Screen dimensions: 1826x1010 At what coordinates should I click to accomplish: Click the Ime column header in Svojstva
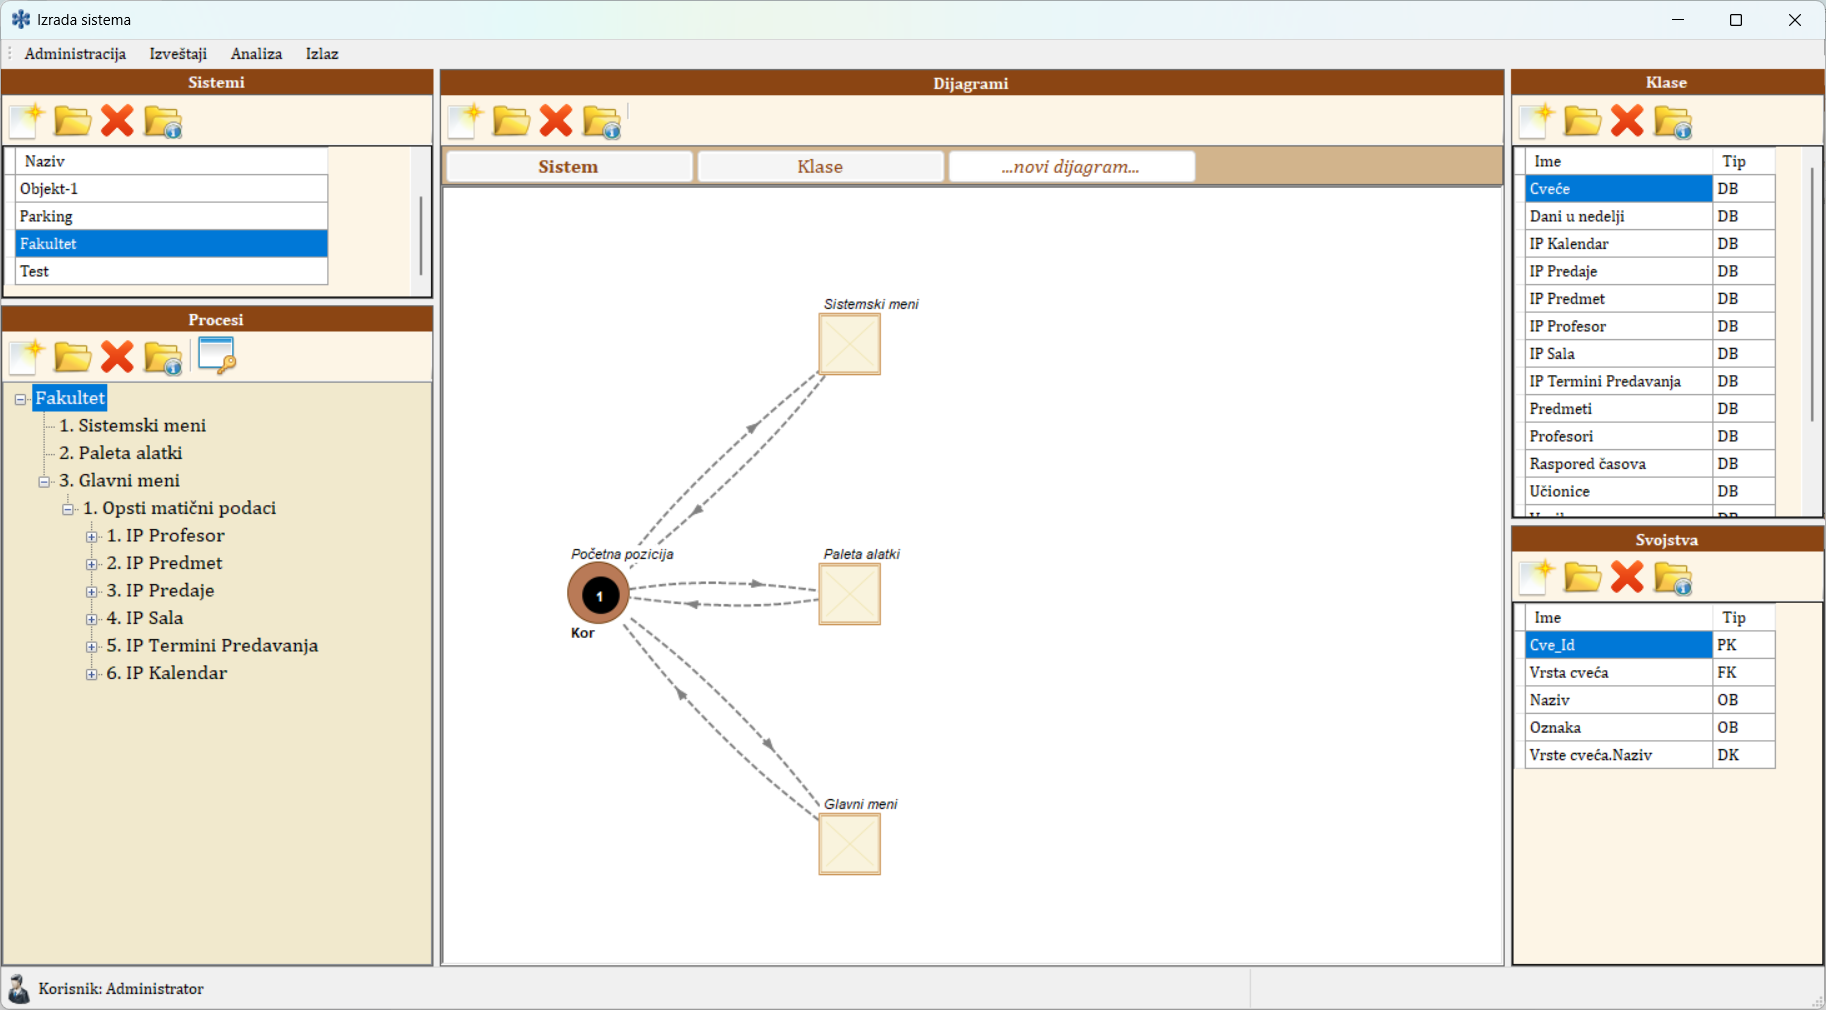pos(1619,618)
